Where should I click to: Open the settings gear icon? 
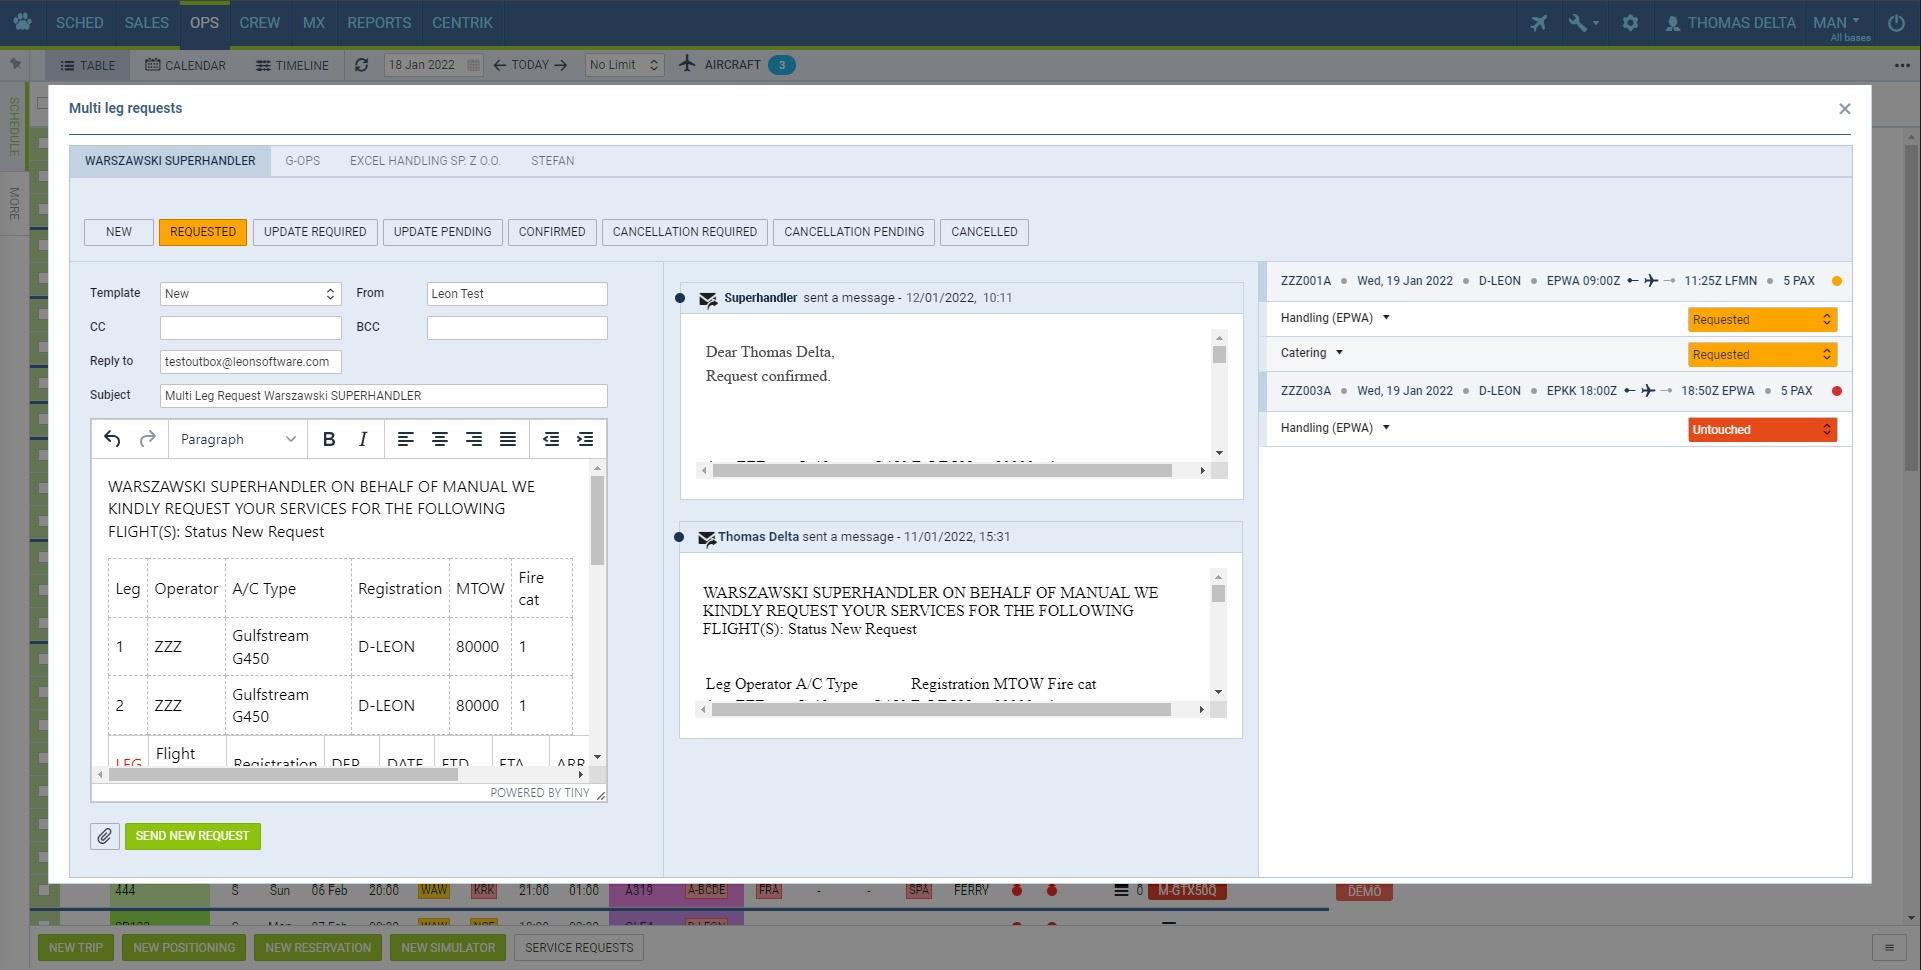point(1630,23)
